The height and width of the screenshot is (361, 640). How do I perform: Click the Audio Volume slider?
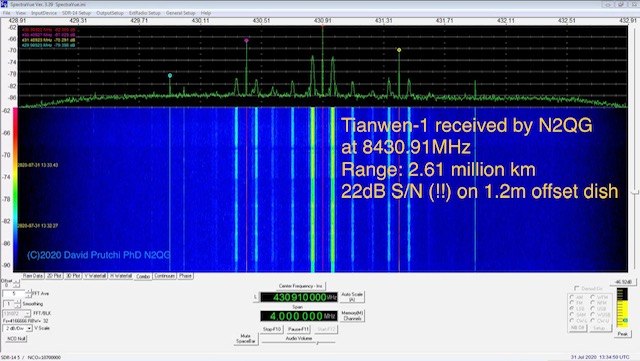[299, 343]
